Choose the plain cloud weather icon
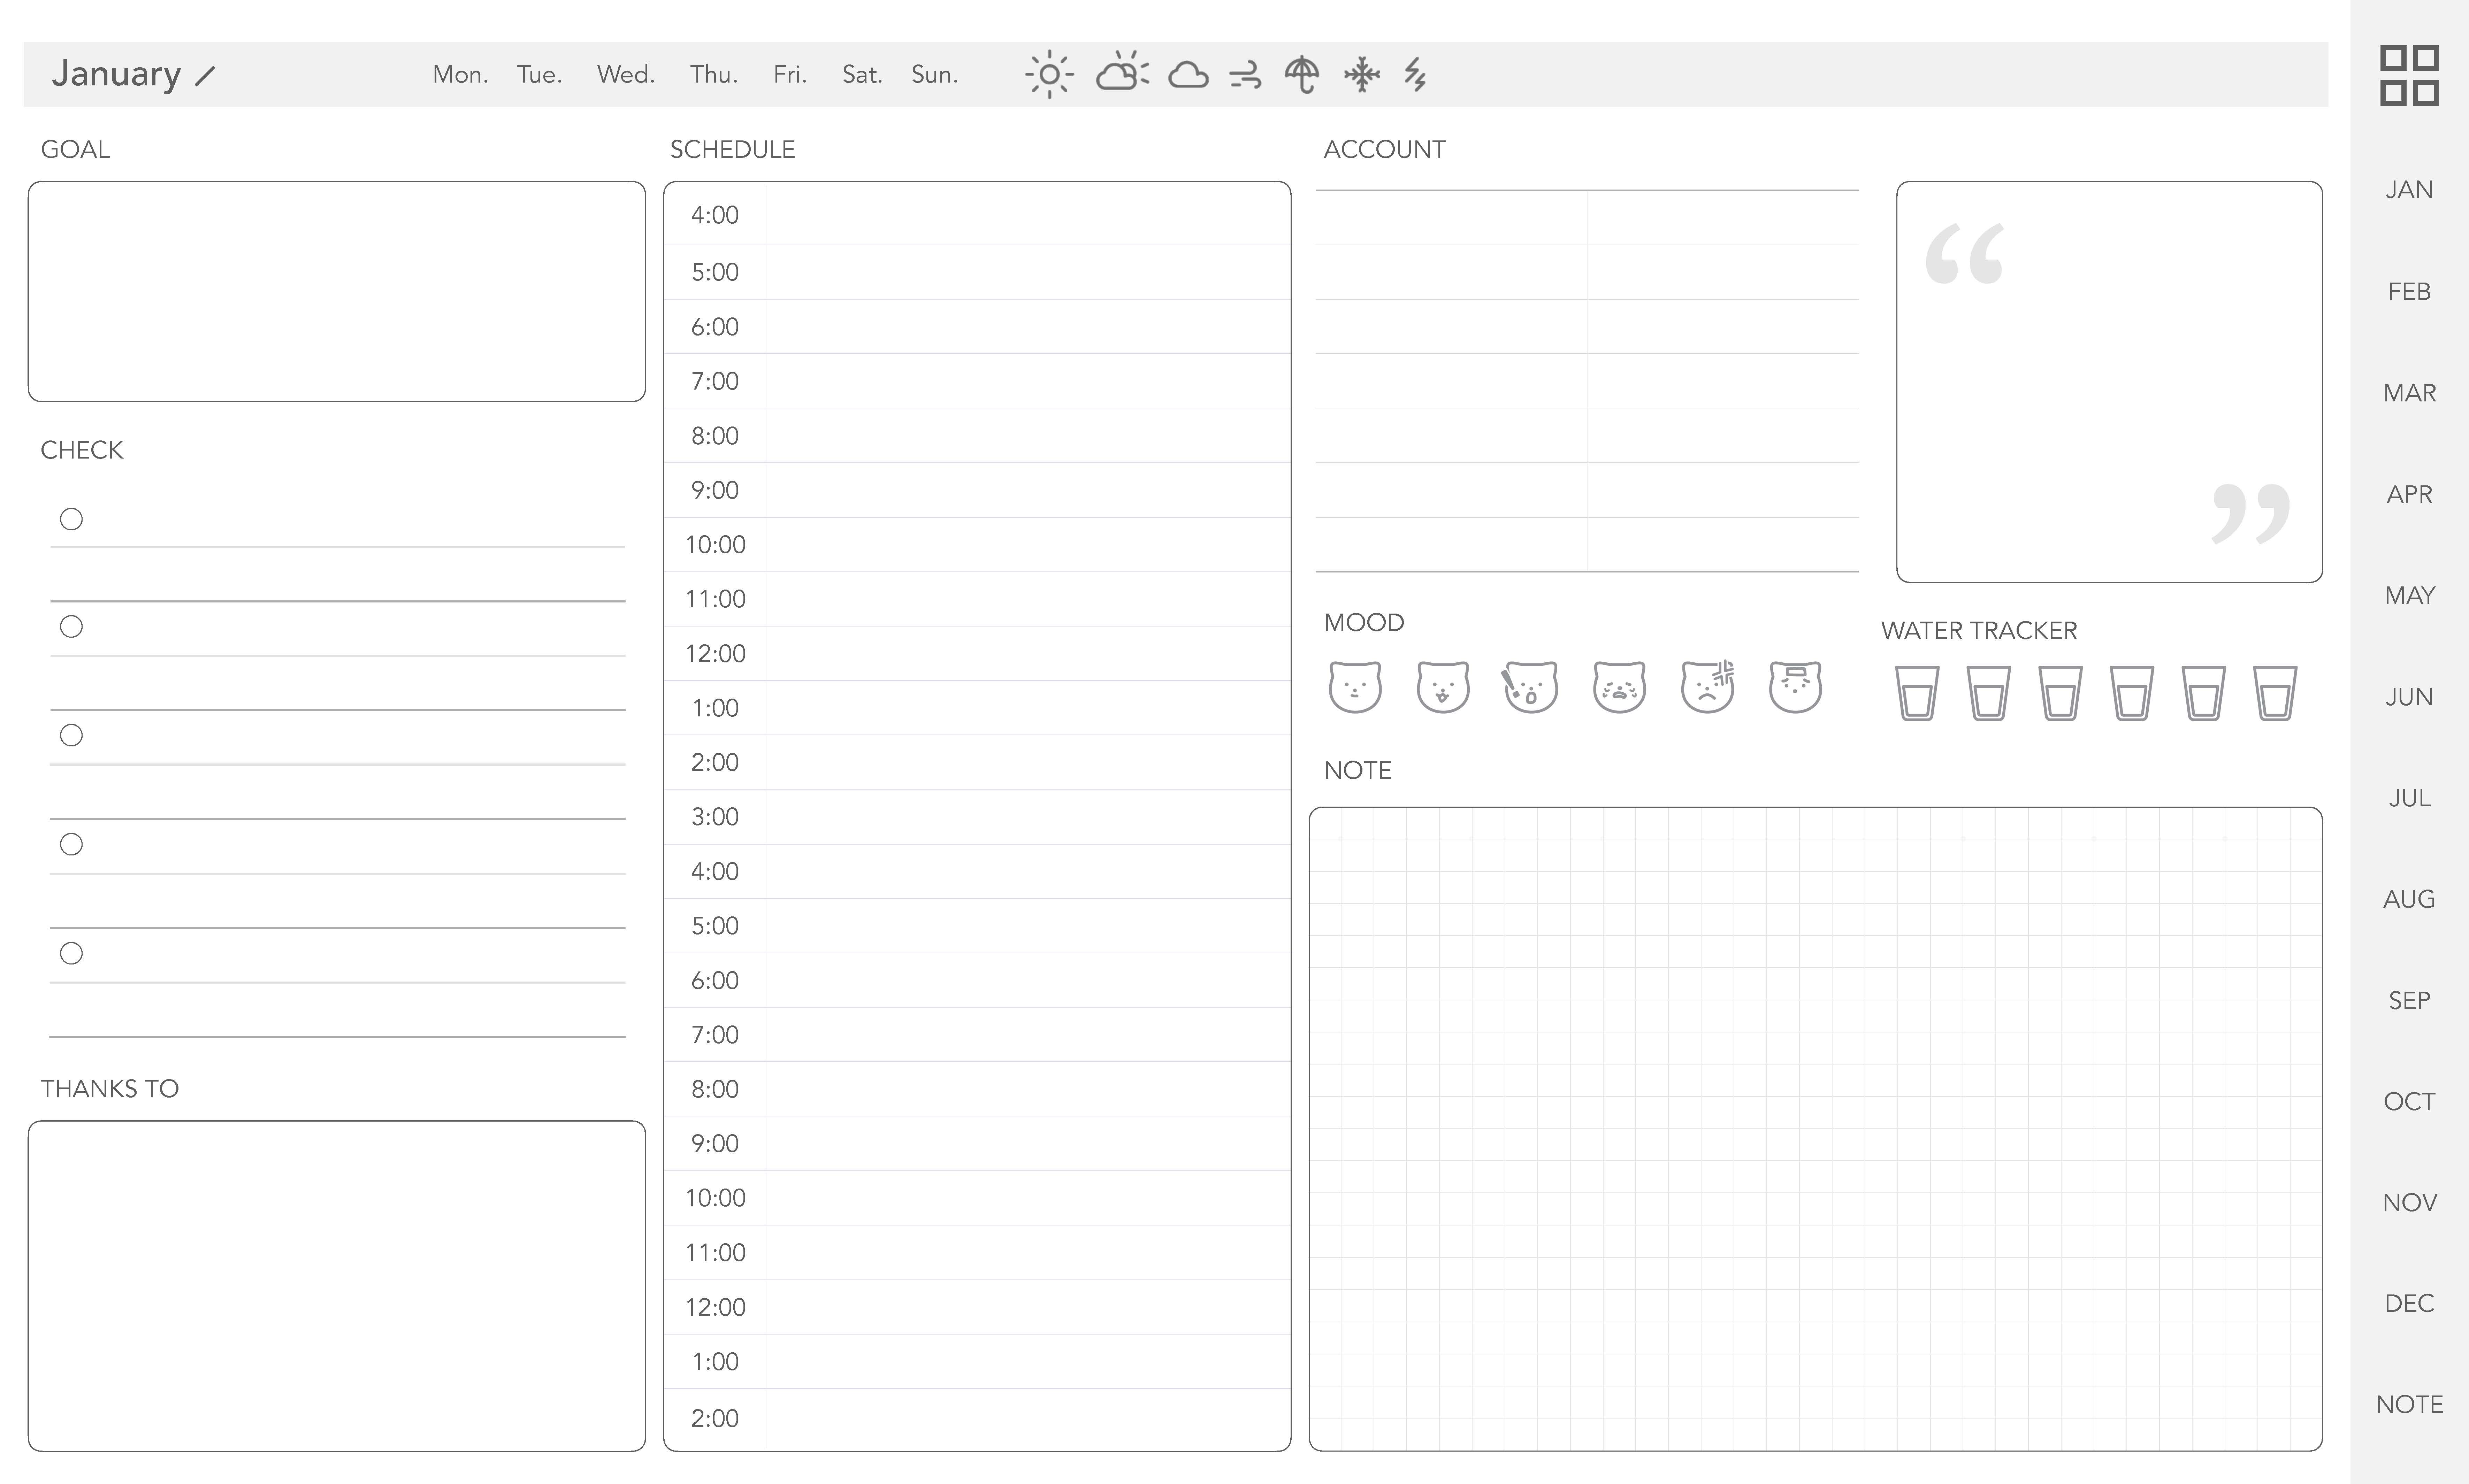2469x1484 pixels. [1188, 75]
